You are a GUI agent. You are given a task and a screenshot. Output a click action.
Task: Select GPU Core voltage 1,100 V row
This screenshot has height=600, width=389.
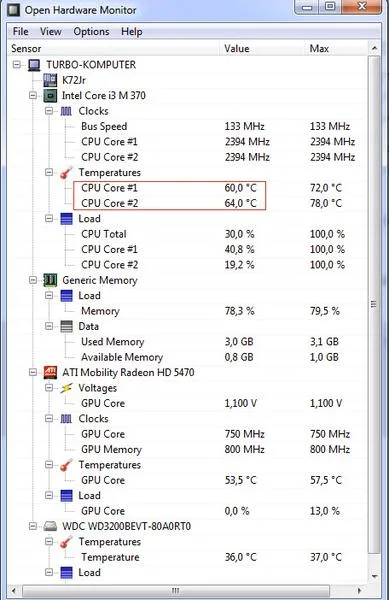point(187,403)
